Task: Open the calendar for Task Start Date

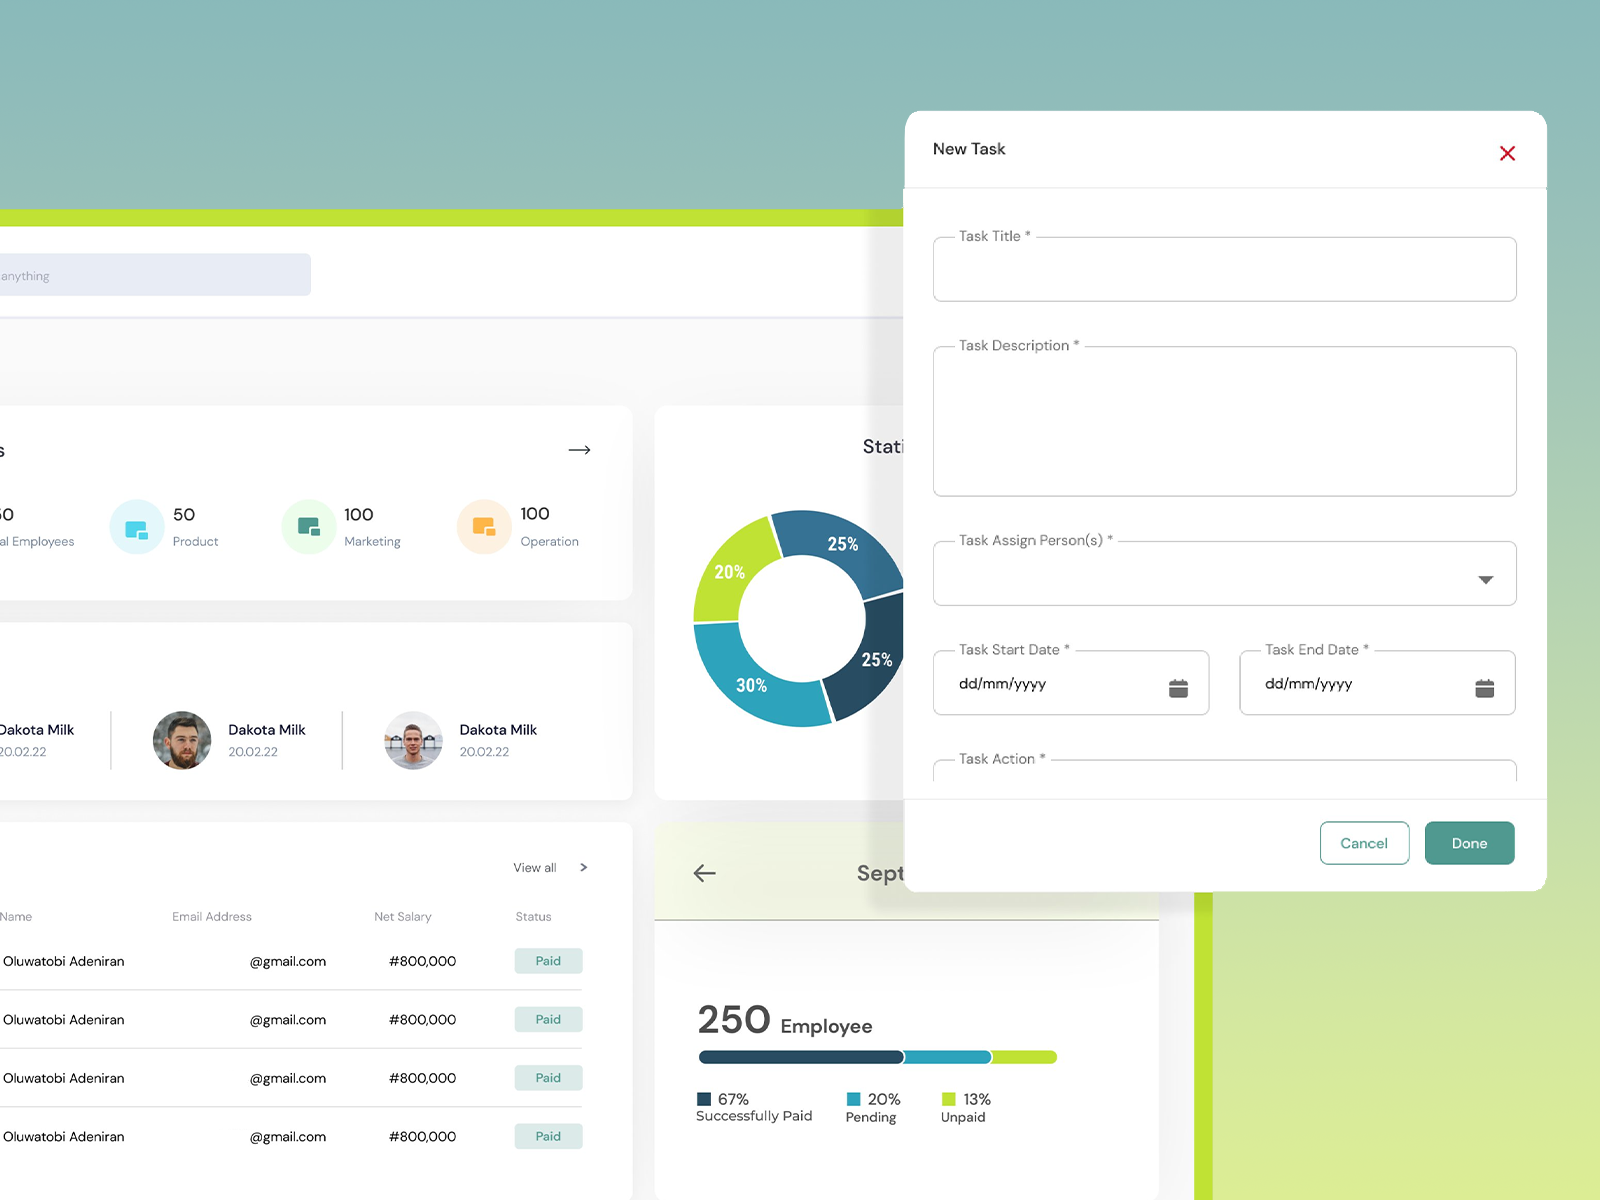Action: pos(1178,685)
